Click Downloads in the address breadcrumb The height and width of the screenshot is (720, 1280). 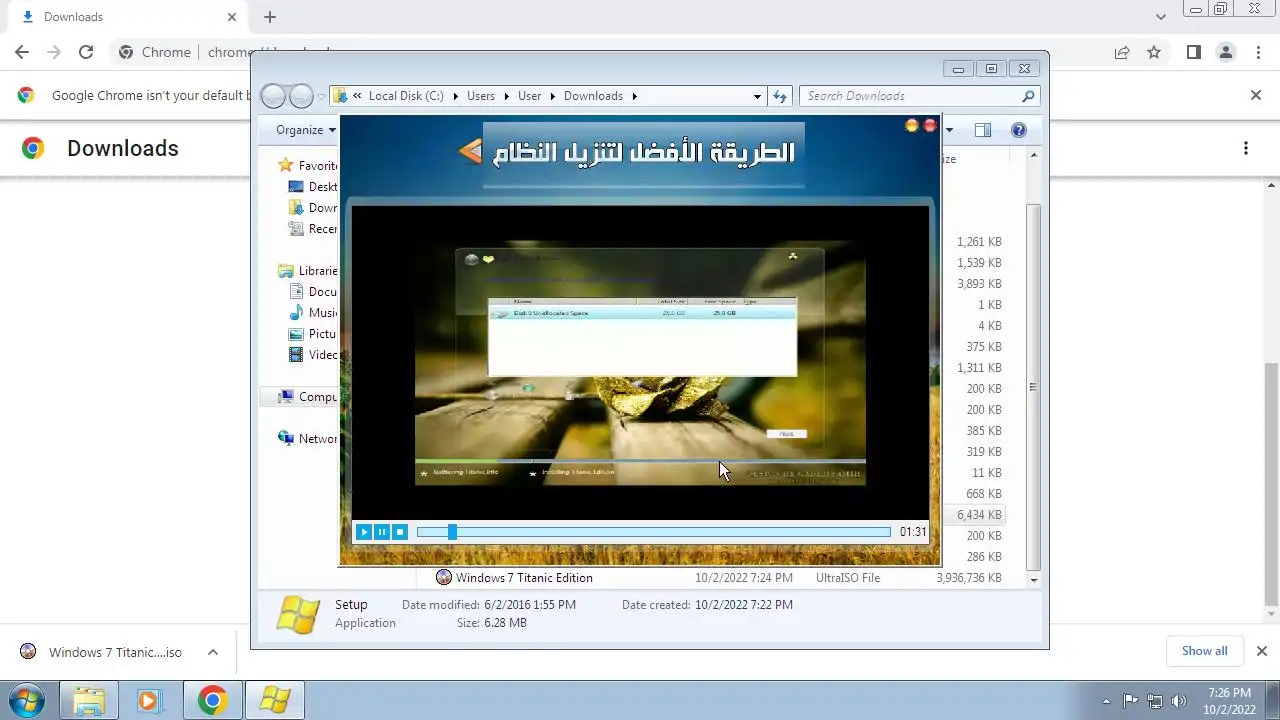point(593,96)
